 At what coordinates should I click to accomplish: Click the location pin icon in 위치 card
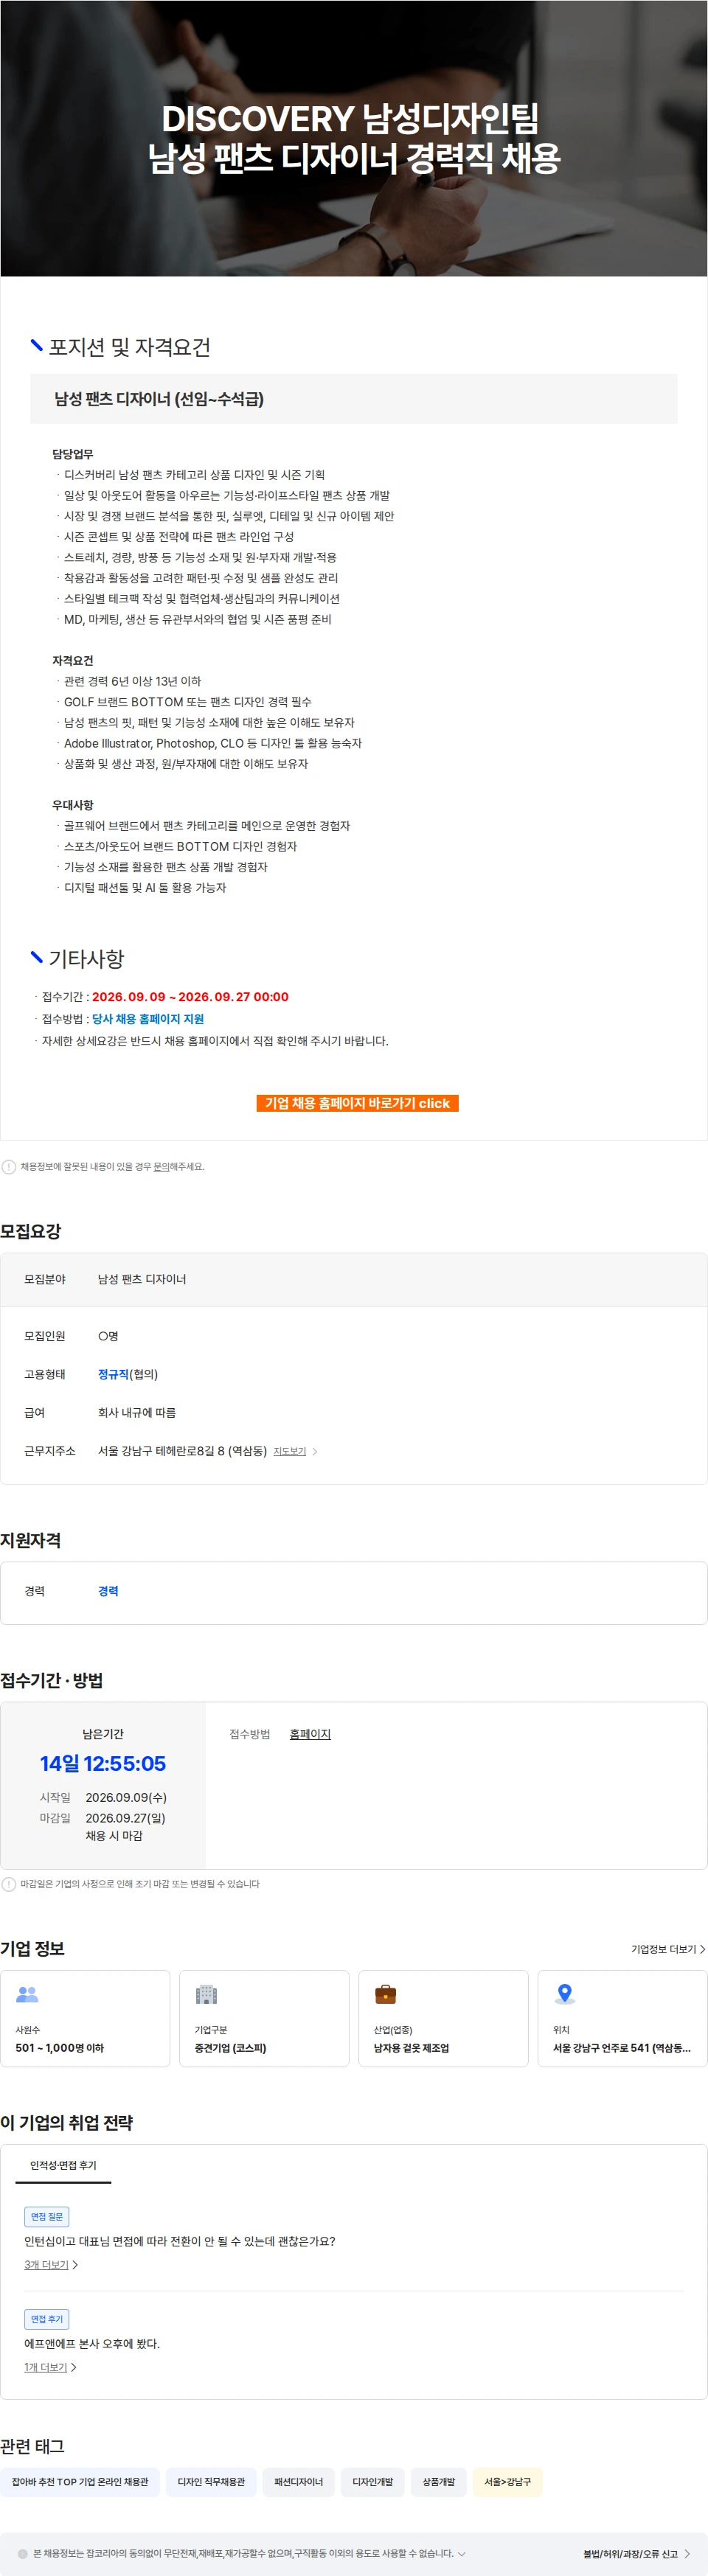(x=564, y=1994)
